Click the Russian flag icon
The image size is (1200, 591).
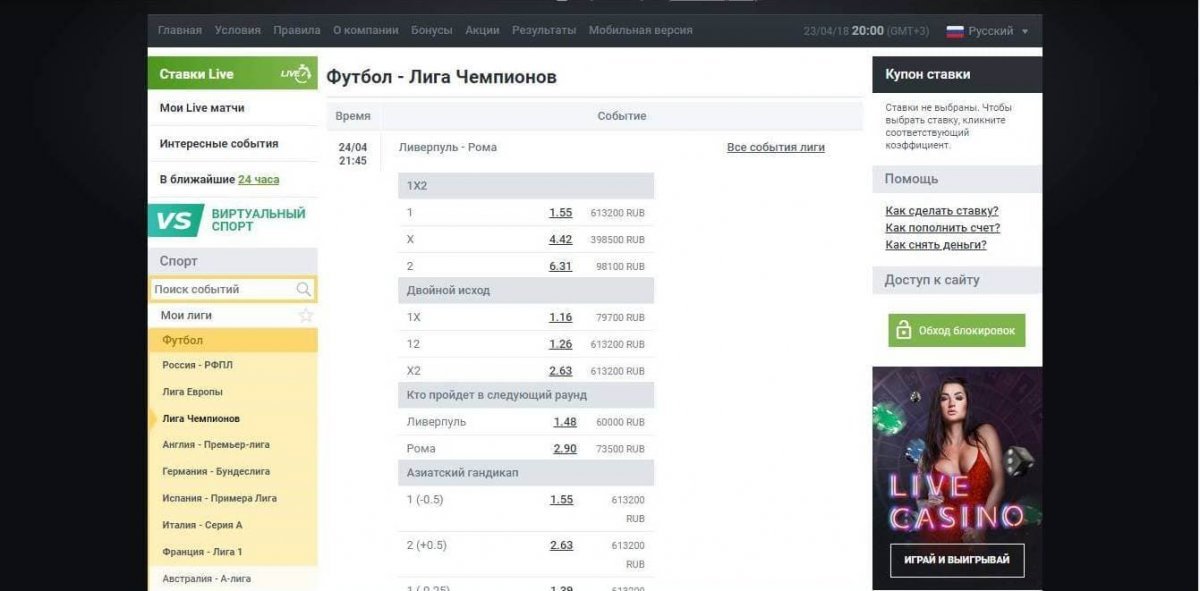click(955, 31)
